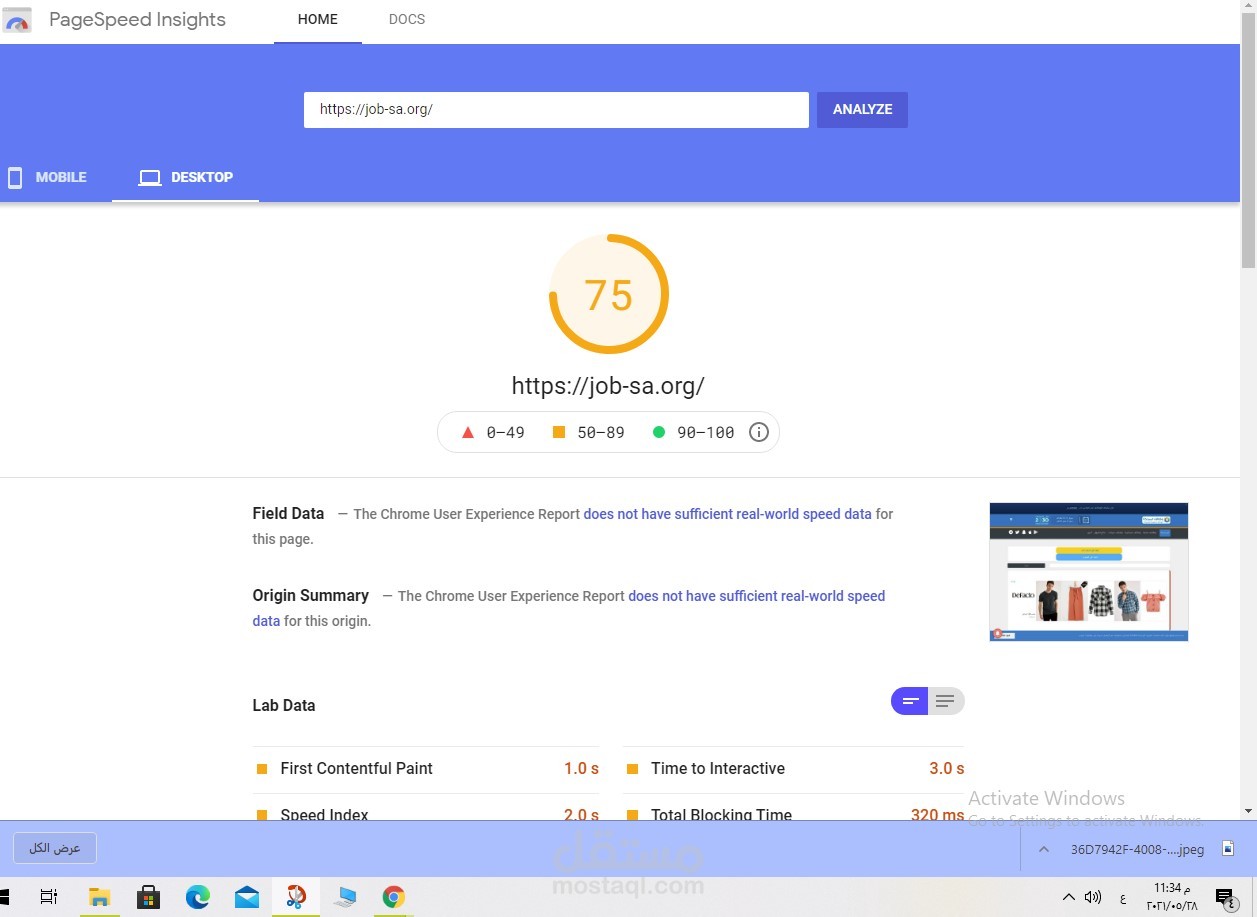Image resolution: width=1257 pixels, height=917 pixels.
Task: Click the URL input field containing job-sa.org
Action: click(556, 110)
